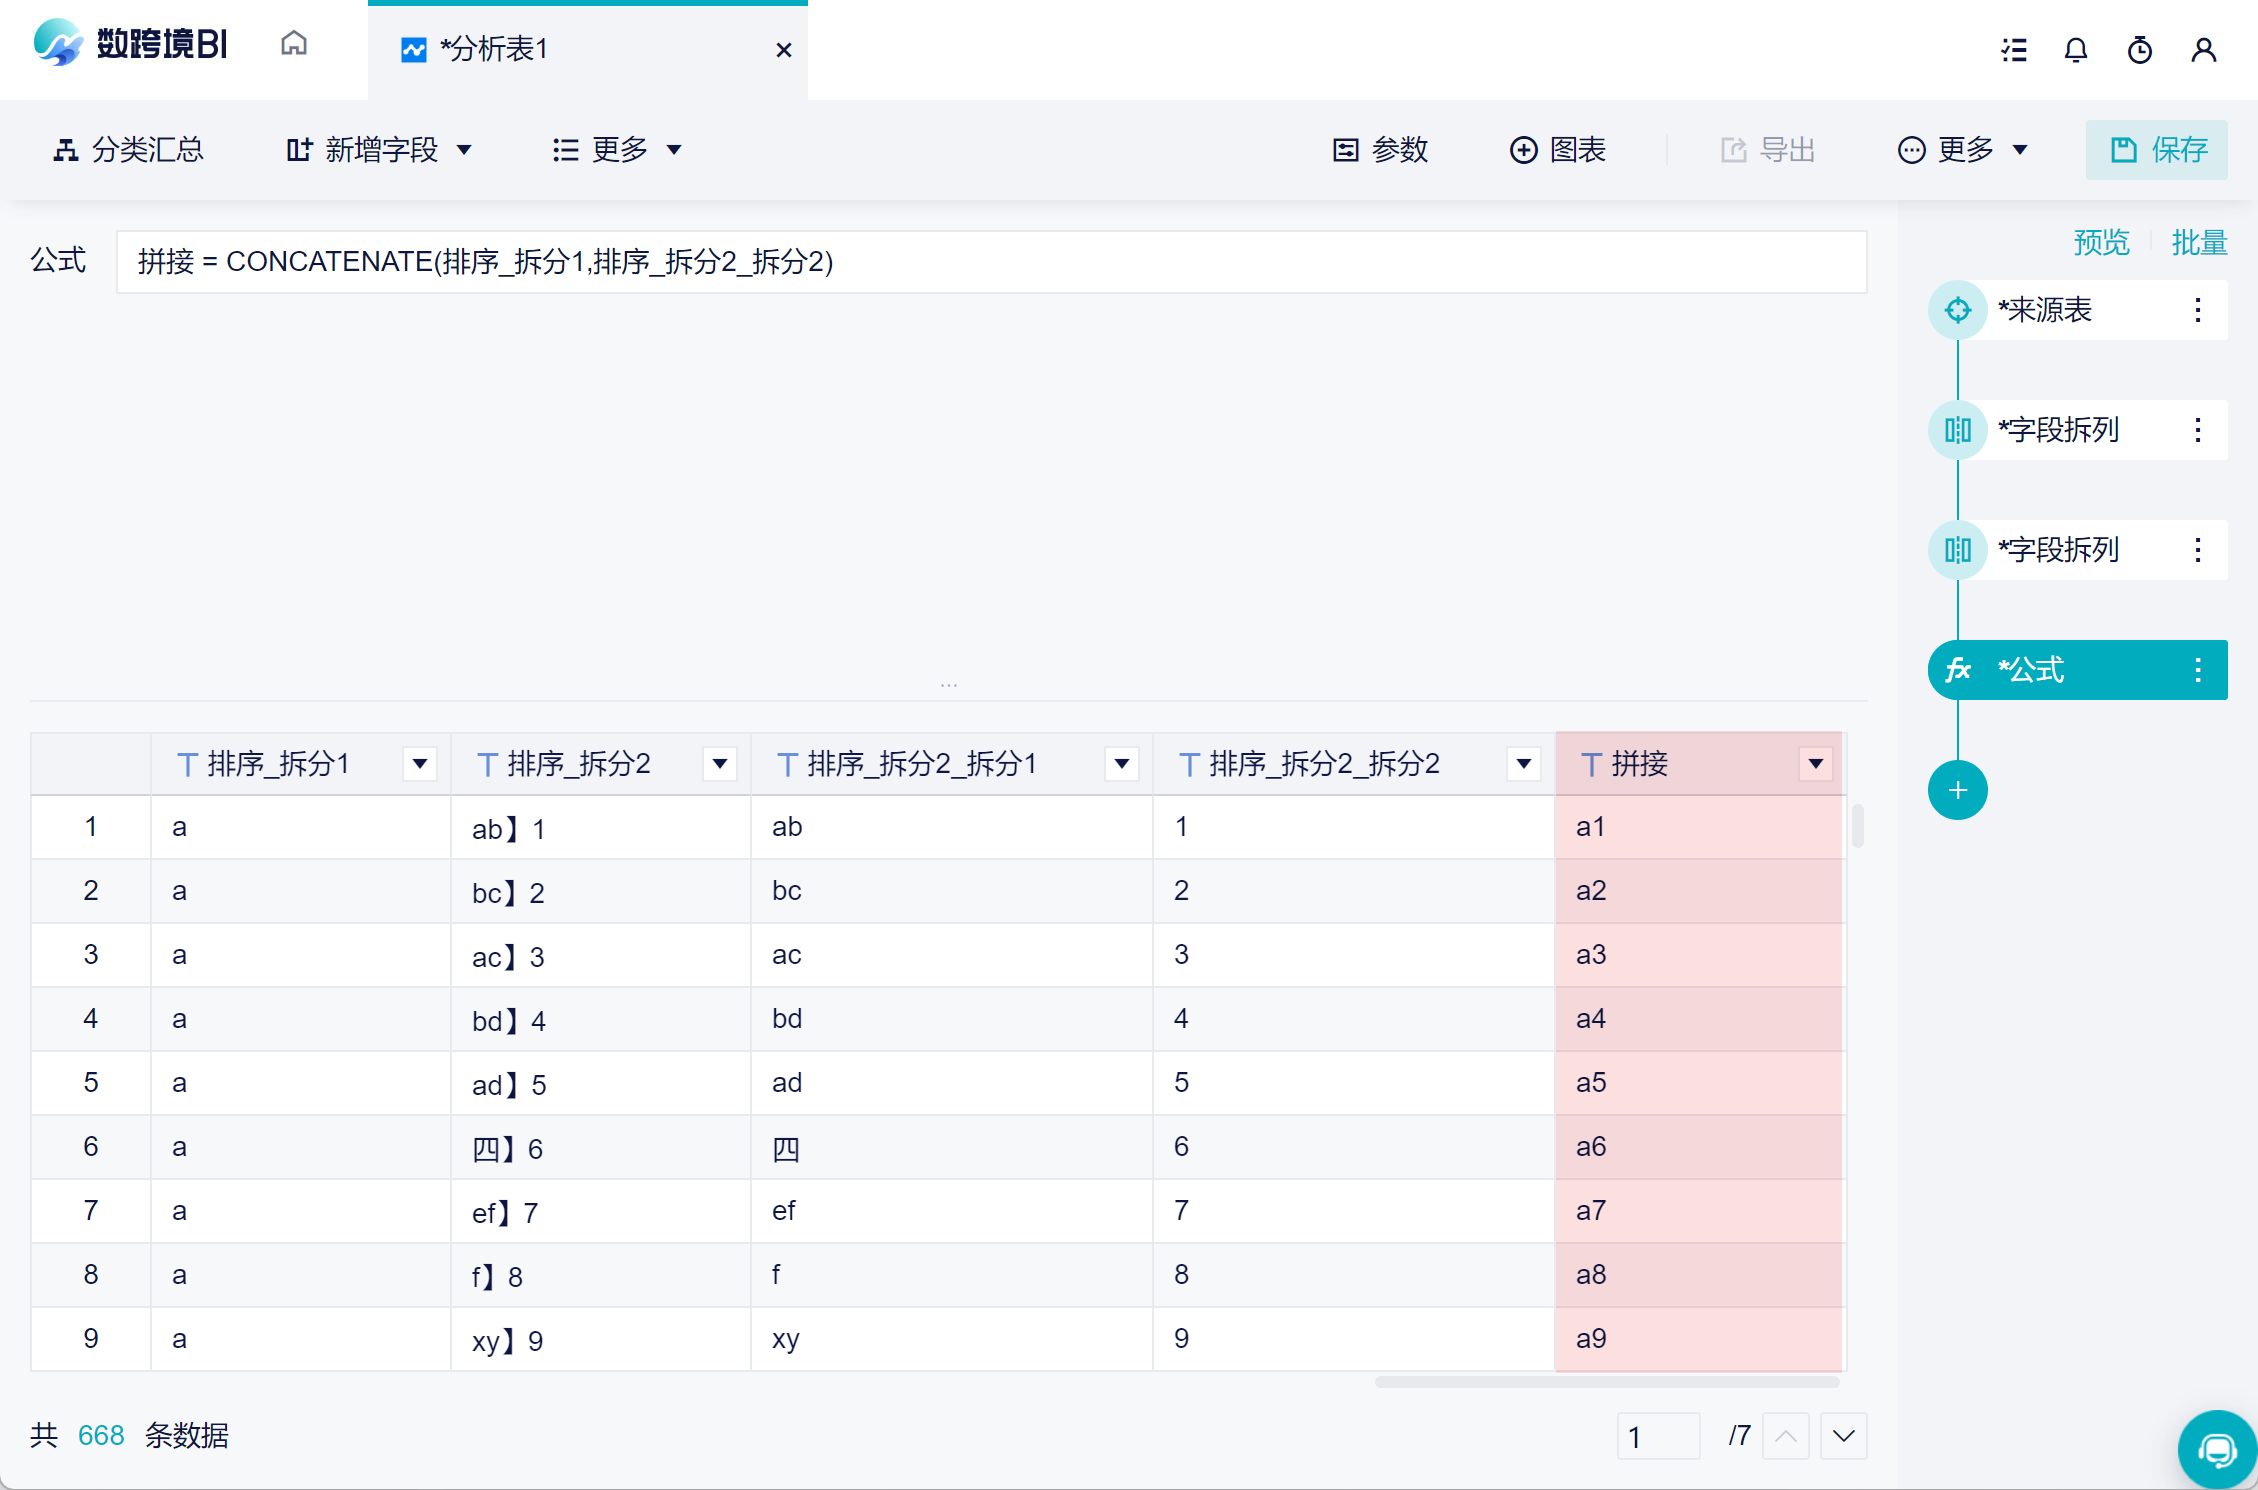The width and height of the screenshot is (2258, 1490).
Task: Open options menu for 公式 step
Action: 2197,670
